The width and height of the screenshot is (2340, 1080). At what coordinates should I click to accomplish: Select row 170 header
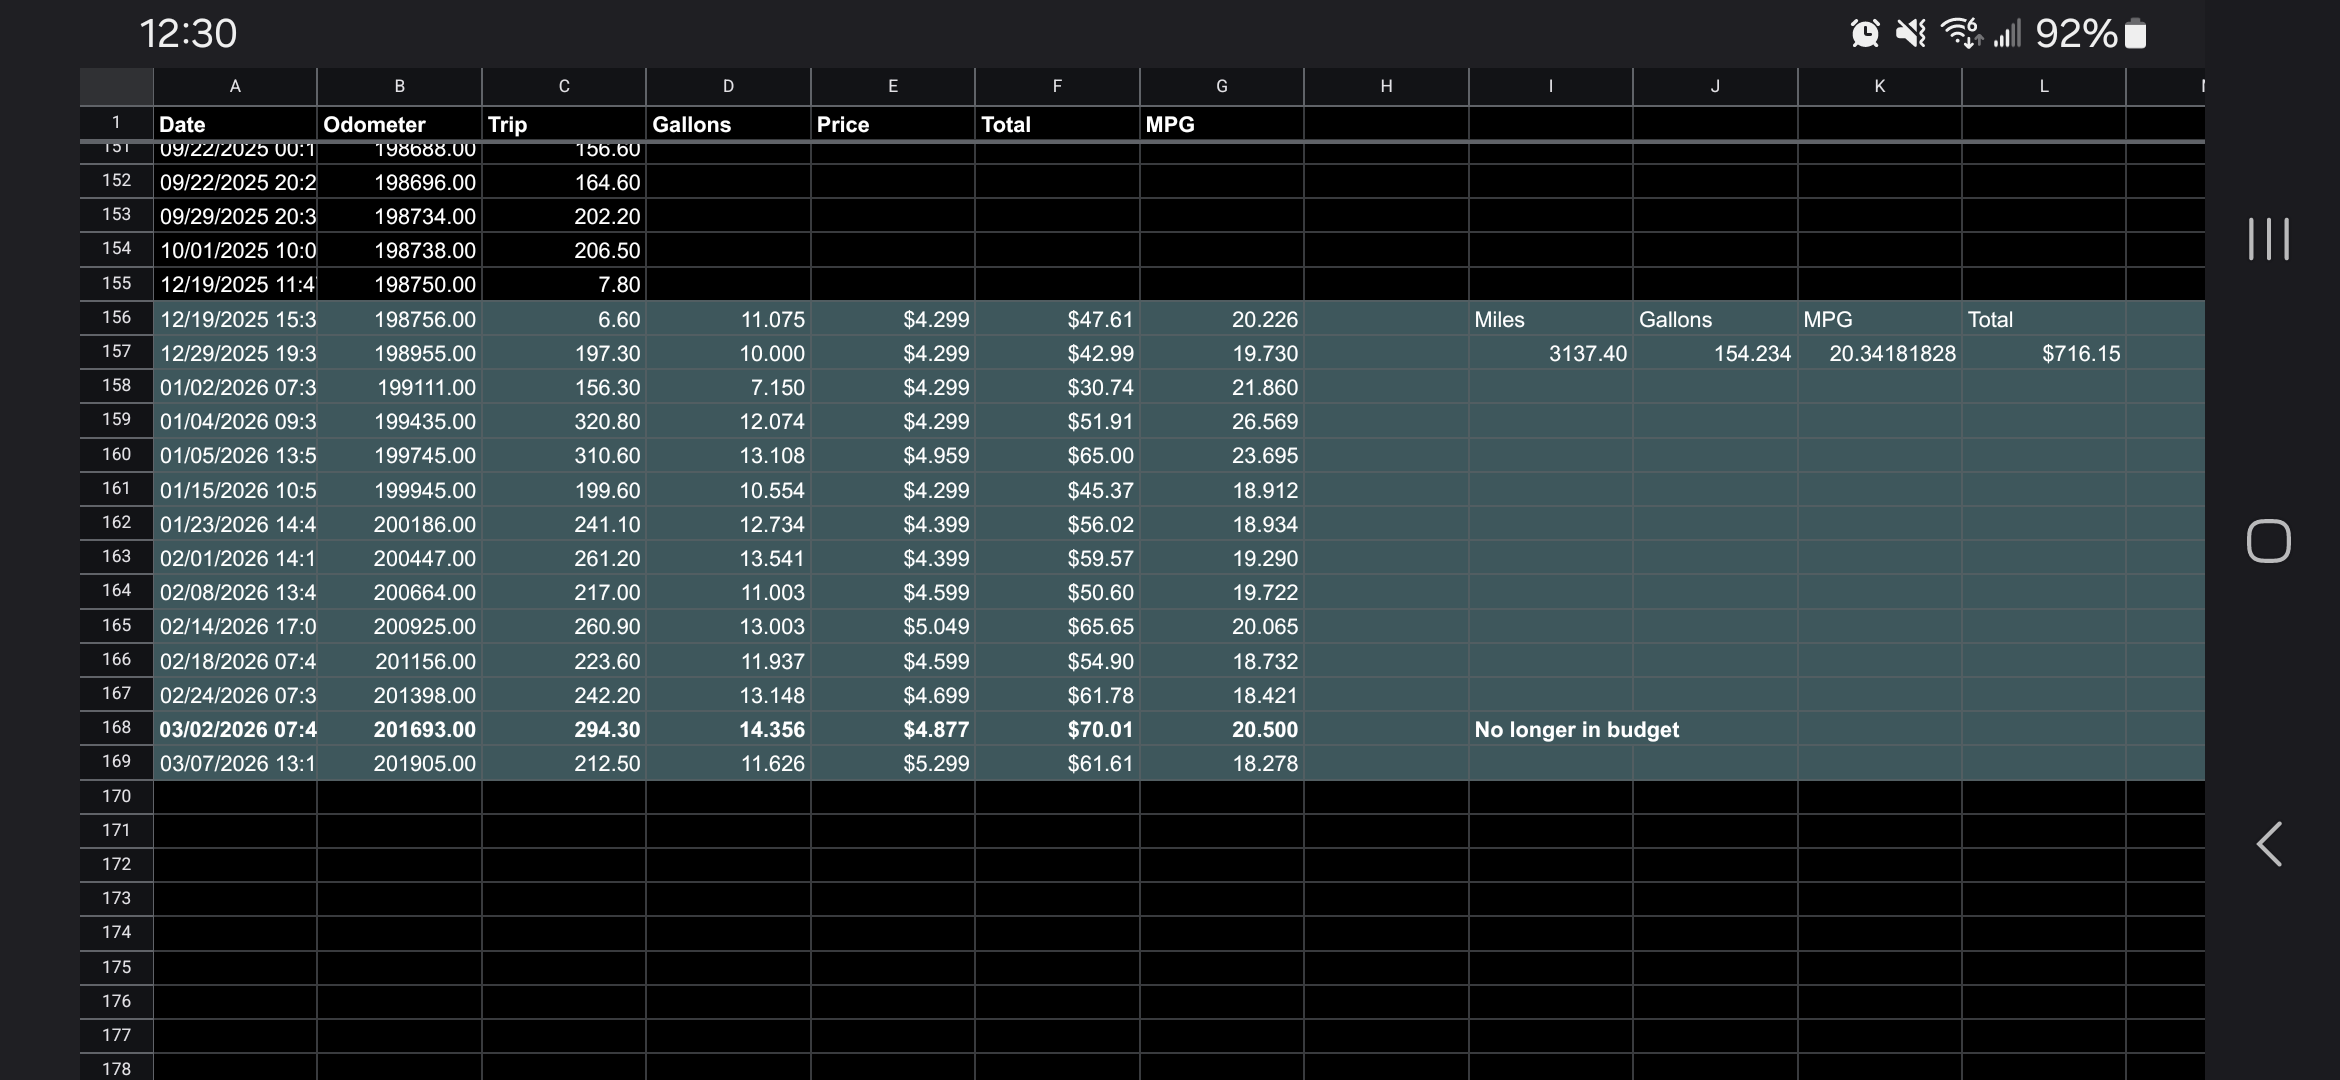pyautogui.click(x=116, y=797)
